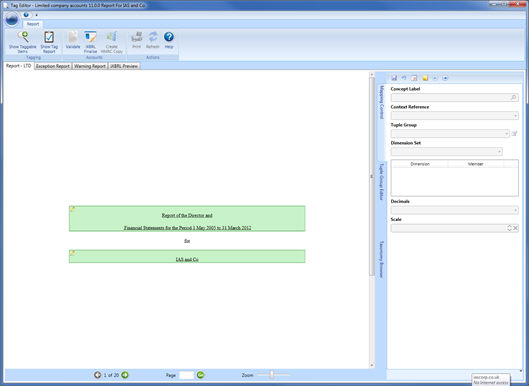Screen dimensions: 529x386
Task: Click the document vertical scrollbar
Action: pyautogui.click(x=372, y=176)
